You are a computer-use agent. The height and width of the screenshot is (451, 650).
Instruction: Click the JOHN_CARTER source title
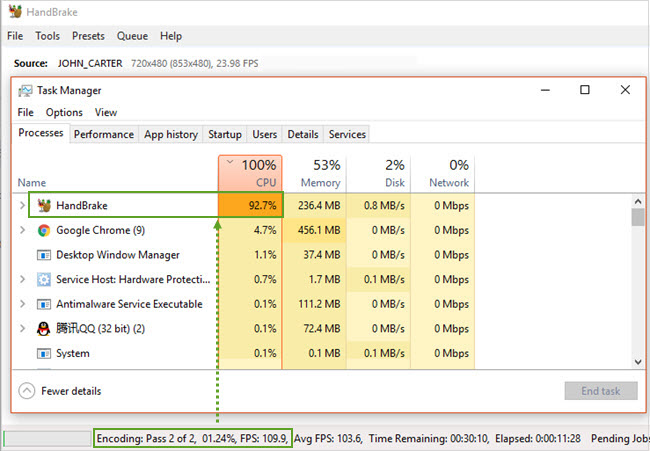click(90, 63)
